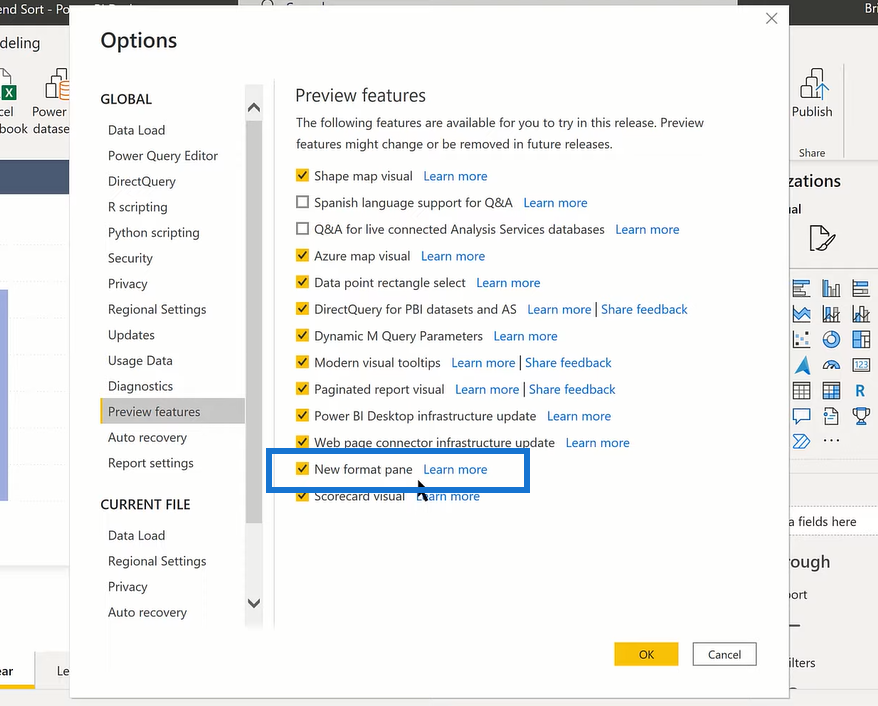Select the trophy scorecard visual icon
Viewport: 878px width, 706px height.
click(861, 416)
